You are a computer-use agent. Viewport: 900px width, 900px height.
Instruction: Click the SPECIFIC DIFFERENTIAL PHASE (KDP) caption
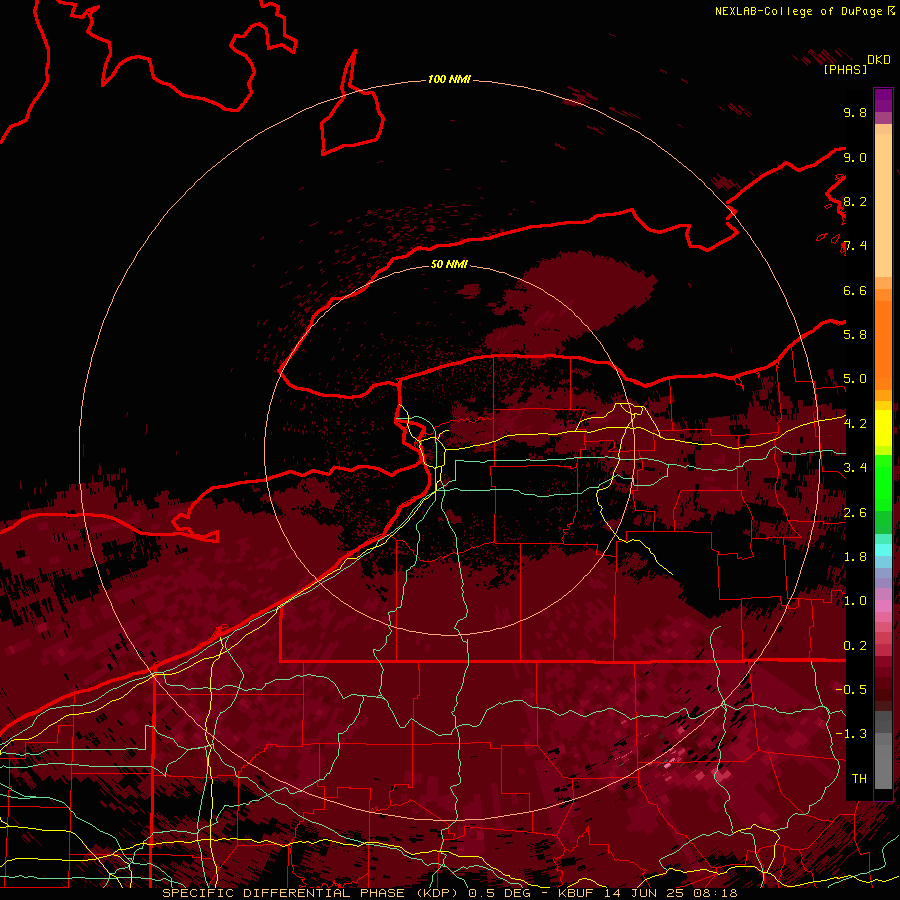[x=311, y=893]
